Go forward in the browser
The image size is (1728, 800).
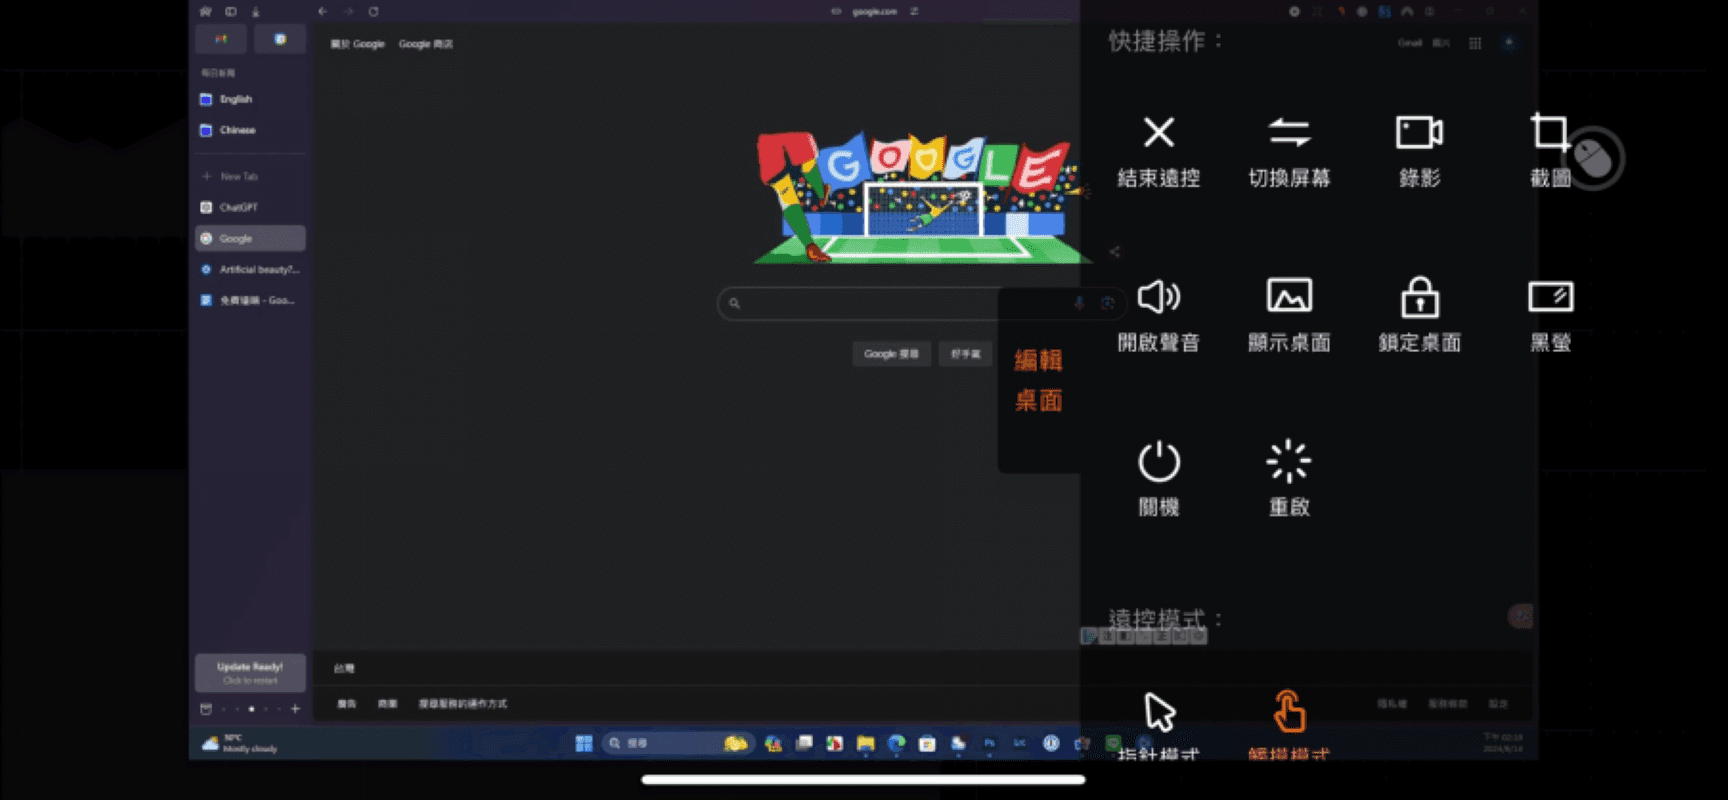(x=348, y=12)
